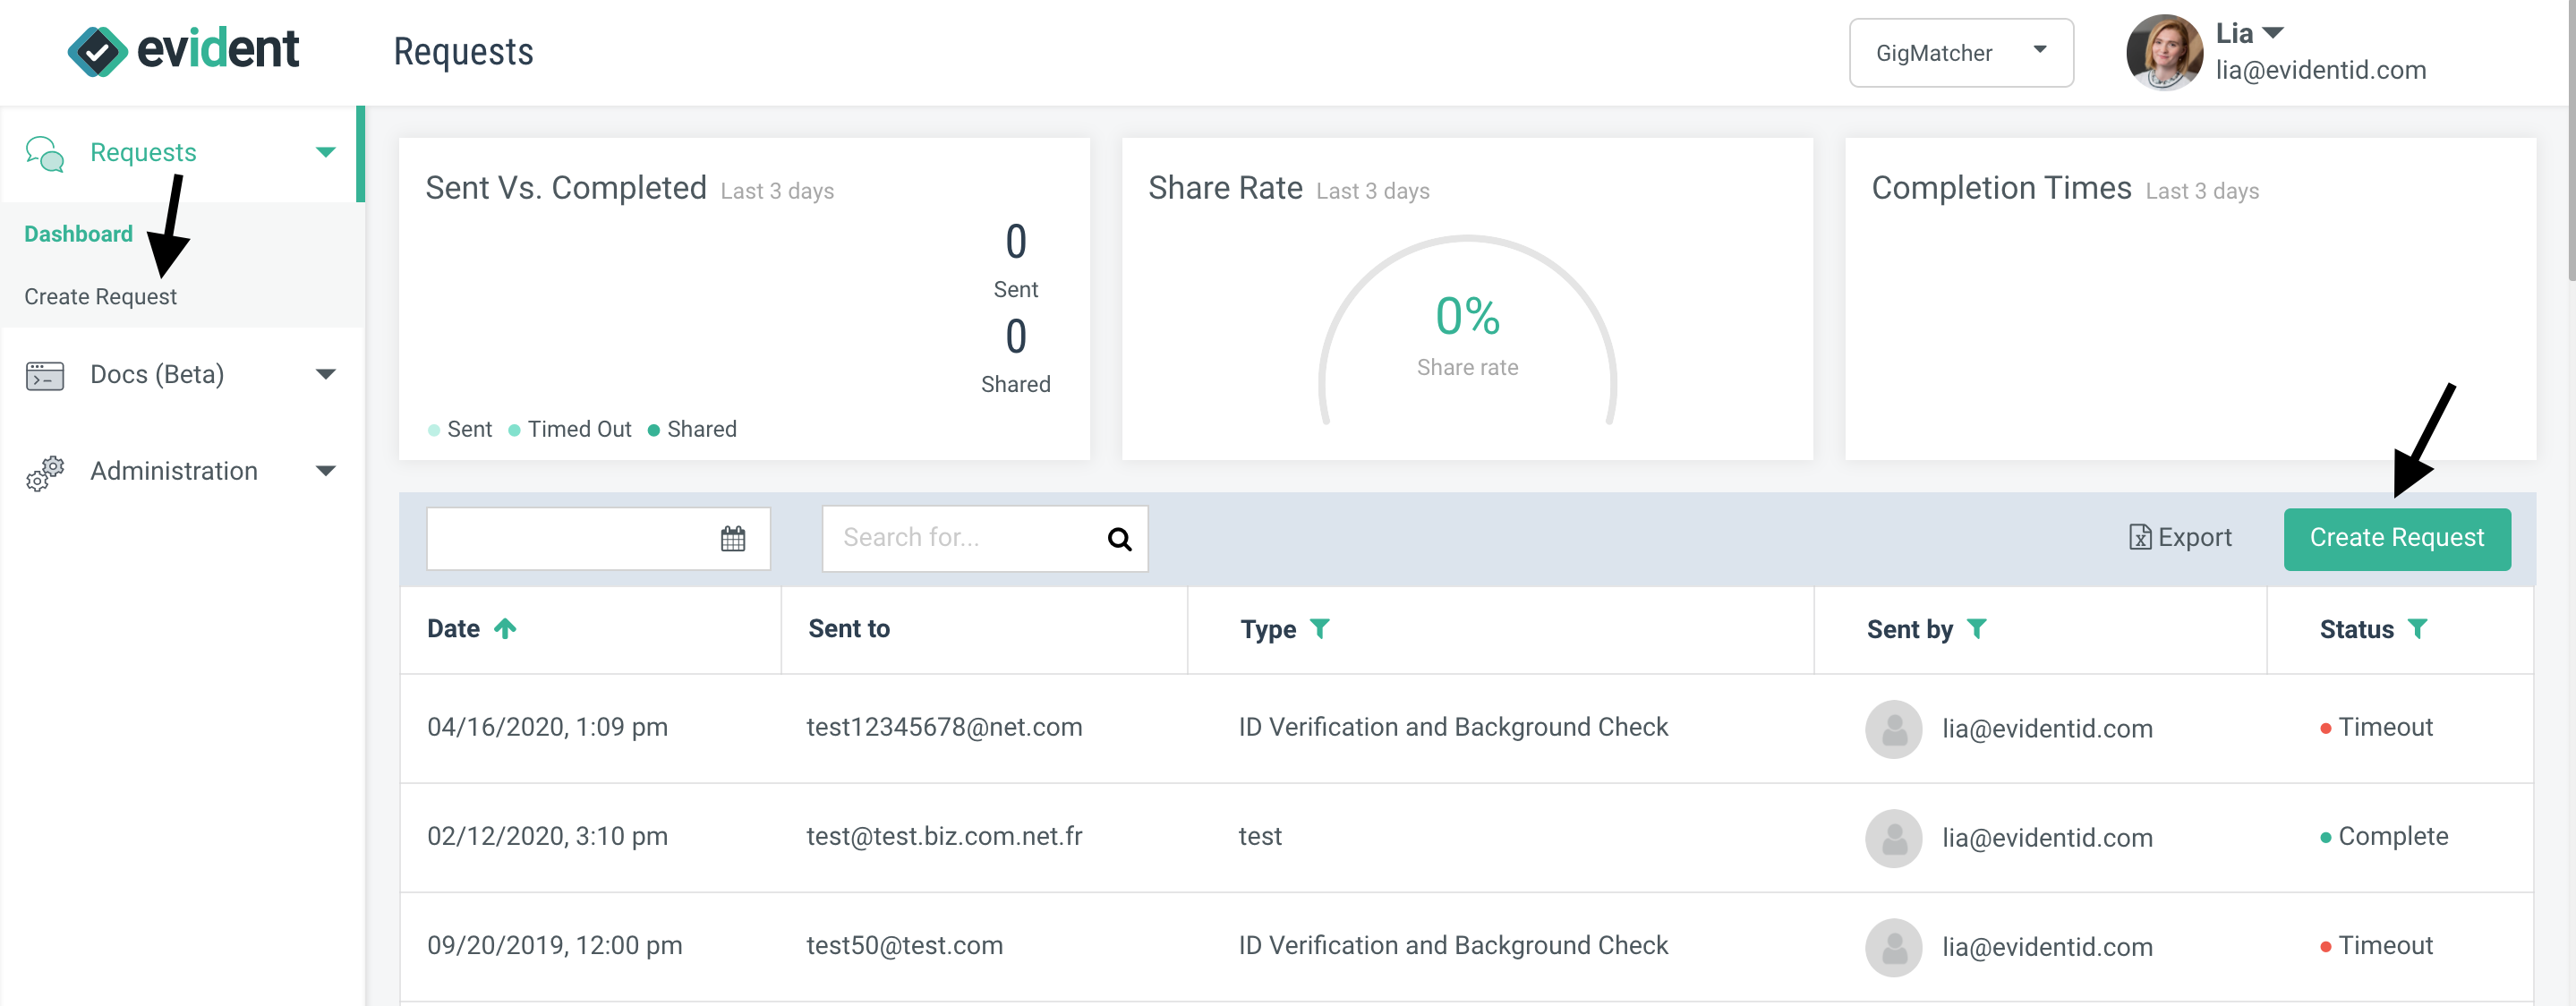Image resolution: width=2576 pixels, height=1006 pixels.
Task: Sort by Date ascending arrow
Action: [x=505, y=629]
